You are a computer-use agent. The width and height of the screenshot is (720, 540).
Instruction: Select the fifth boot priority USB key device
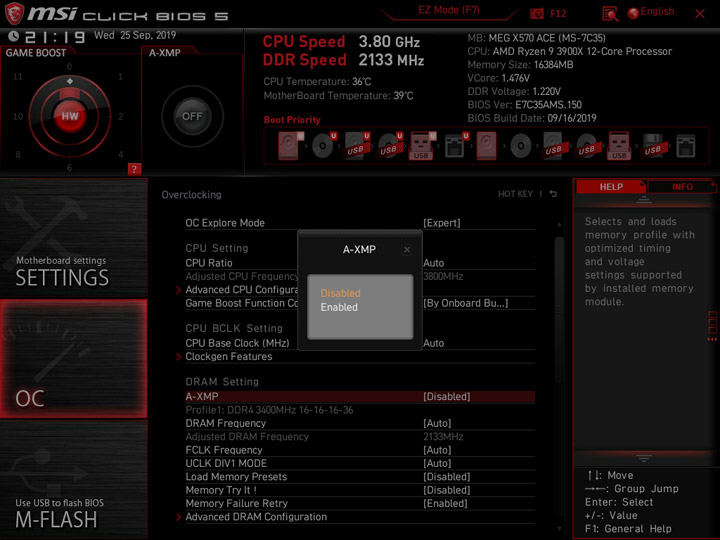point(422,146)
